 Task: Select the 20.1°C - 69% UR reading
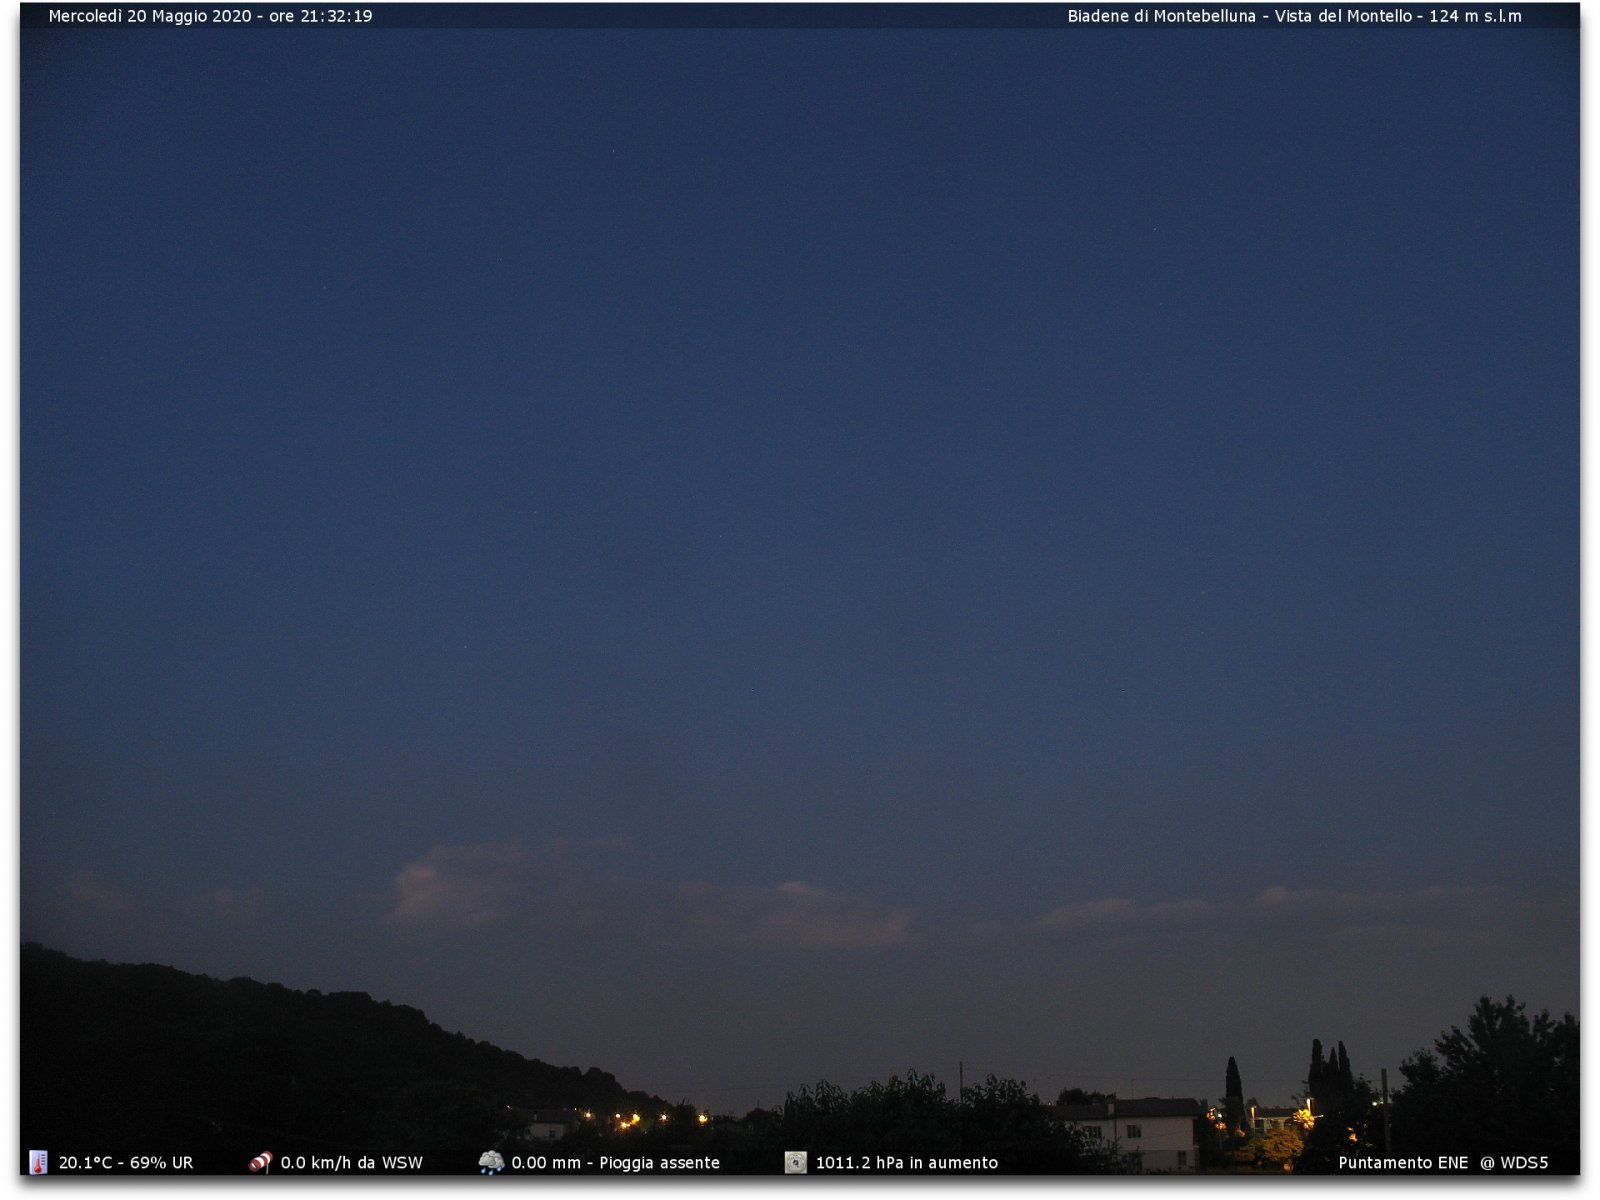[x=126, y=1163]
